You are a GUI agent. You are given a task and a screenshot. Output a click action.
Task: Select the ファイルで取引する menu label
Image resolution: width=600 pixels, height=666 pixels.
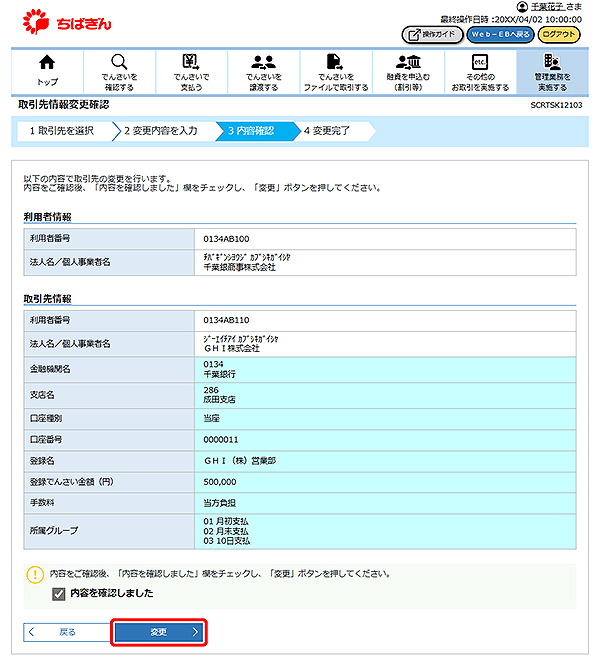335,82
